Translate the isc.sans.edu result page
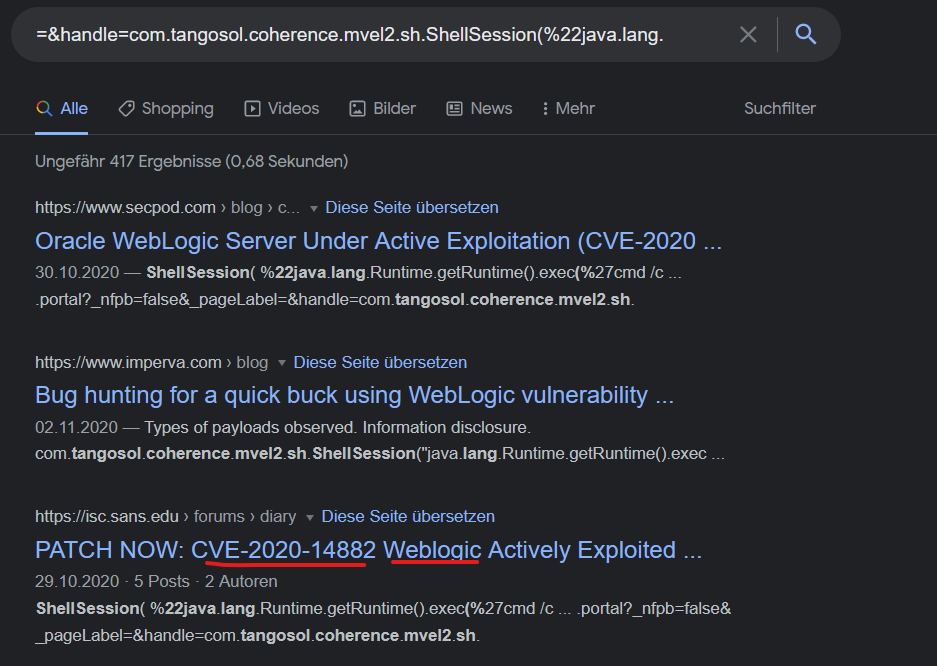The image size is (937, 666). [x=407, y=516]
